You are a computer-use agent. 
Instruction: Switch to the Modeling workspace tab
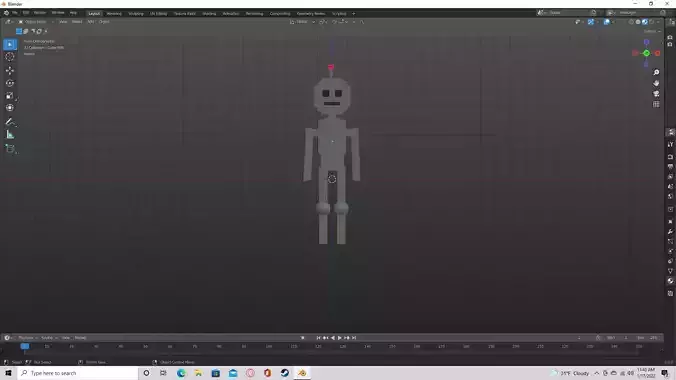pos(114,13)
